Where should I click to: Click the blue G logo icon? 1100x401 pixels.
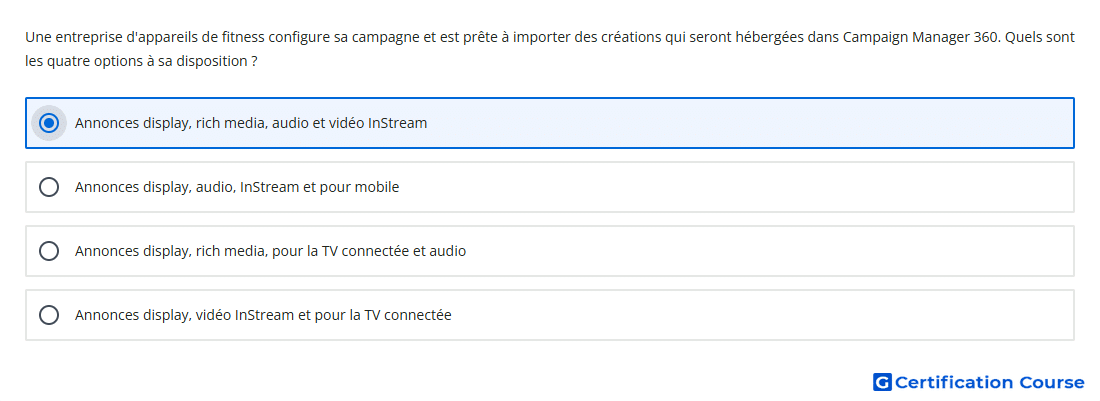pyautogui.click(x=882, y=382)
